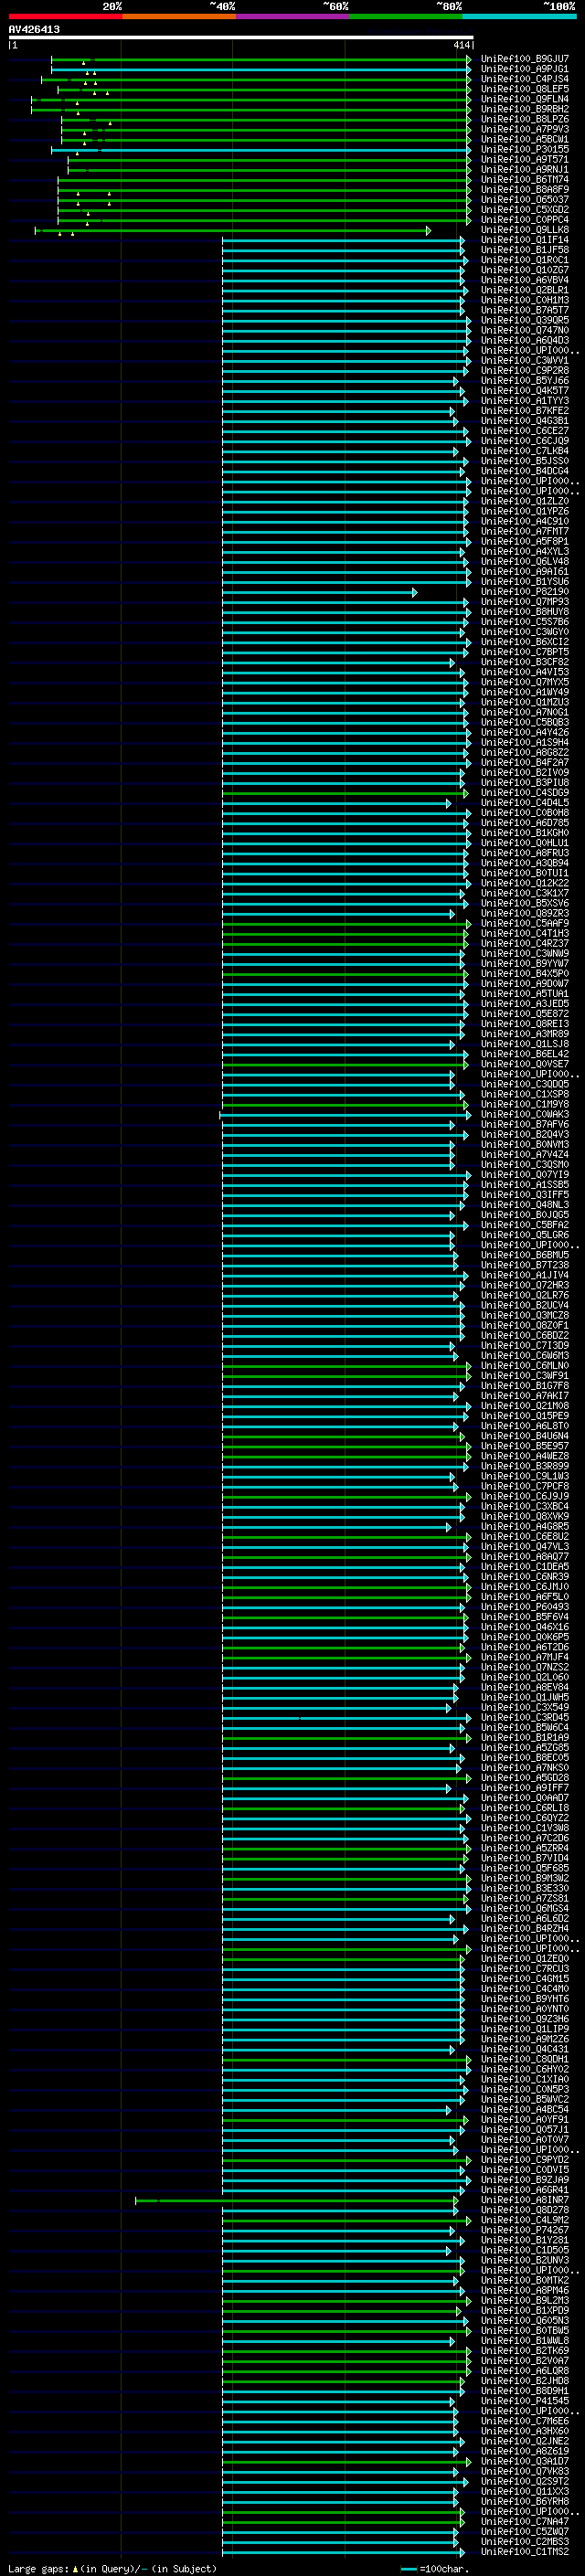Click label UniRef100_Q7VK83
Image resolution: width=585 pixels, height=2576 pixels.
click(x=525, y=2471)
